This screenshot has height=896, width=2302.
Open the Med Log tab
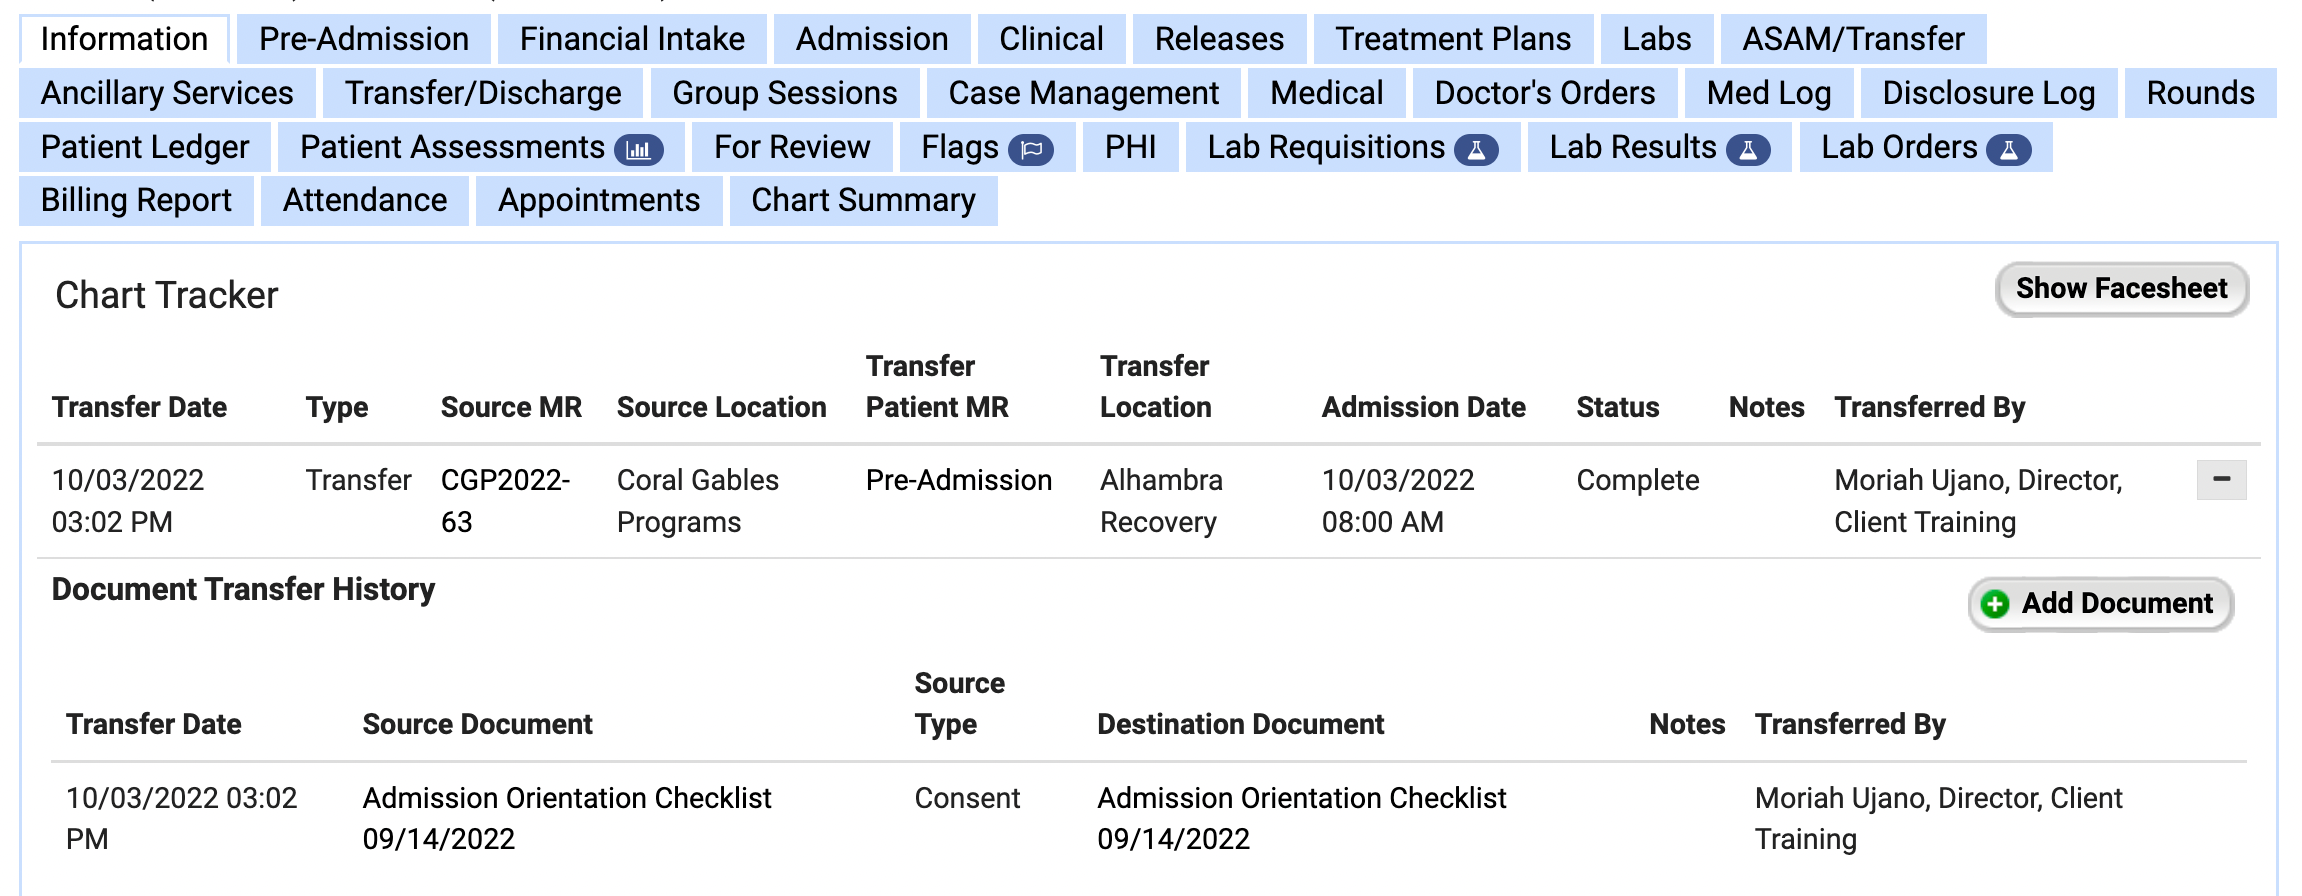coord(1767,92)
